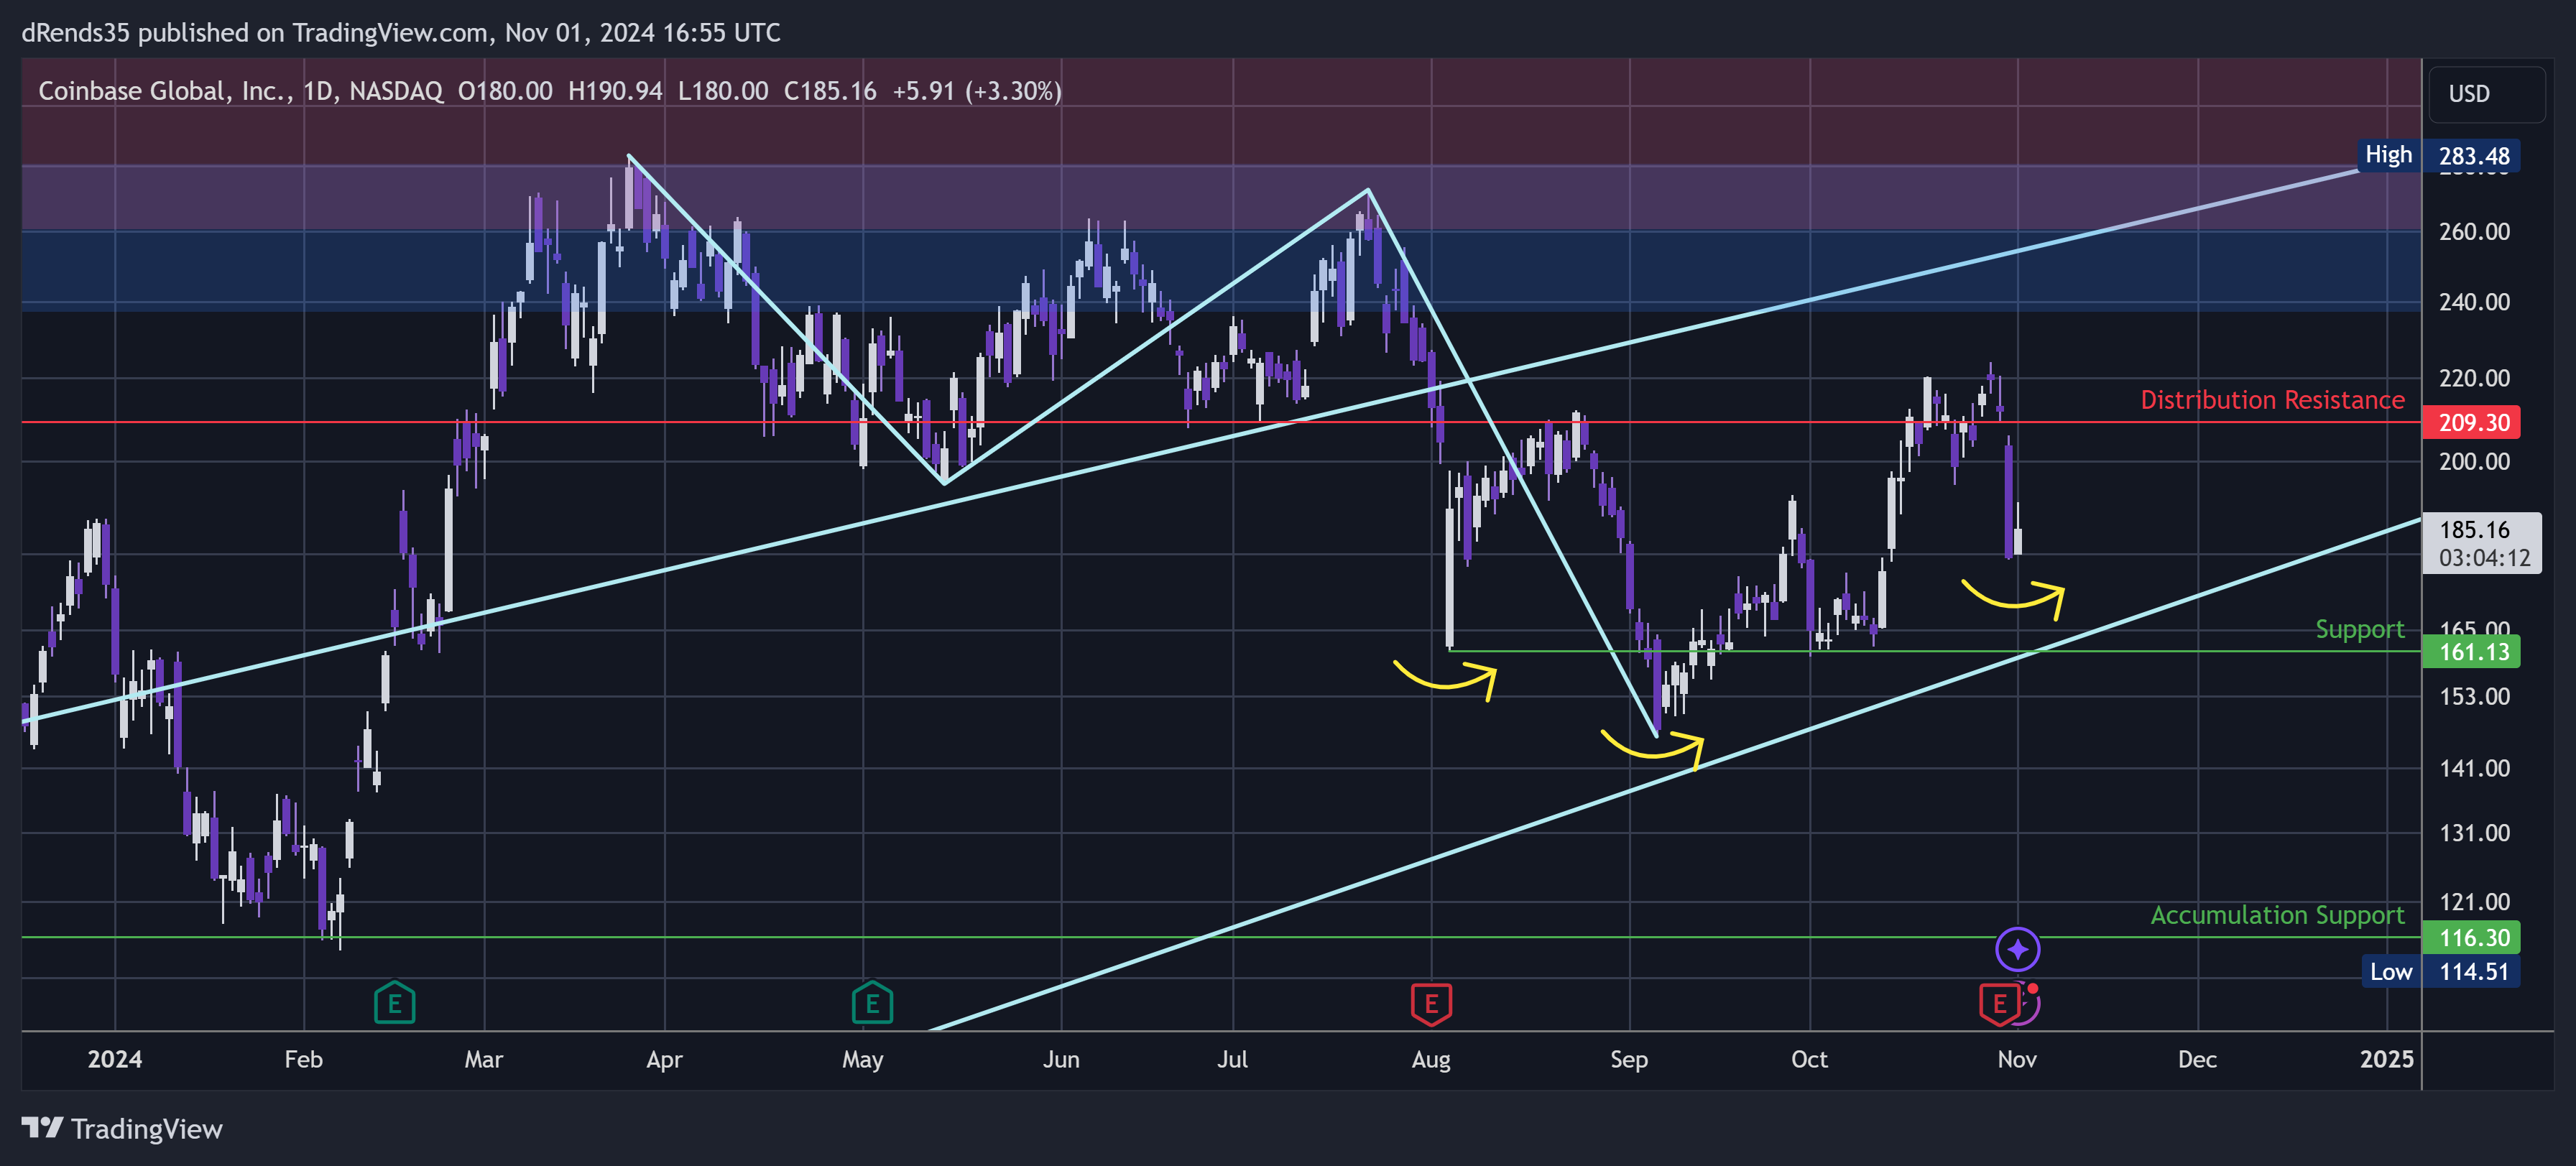
Task: Click the +5.91 (+3.30%) change value
Action: click(x=977, y=91)
